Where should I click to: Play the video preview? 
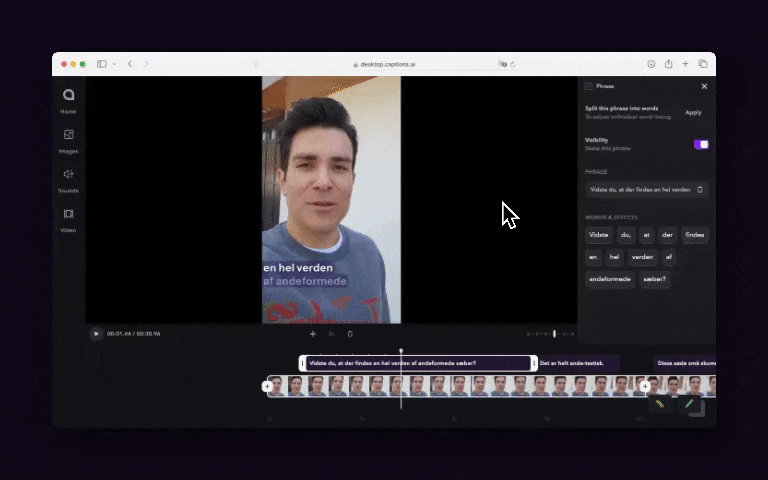pyautogui.click(x=96, y=334)
